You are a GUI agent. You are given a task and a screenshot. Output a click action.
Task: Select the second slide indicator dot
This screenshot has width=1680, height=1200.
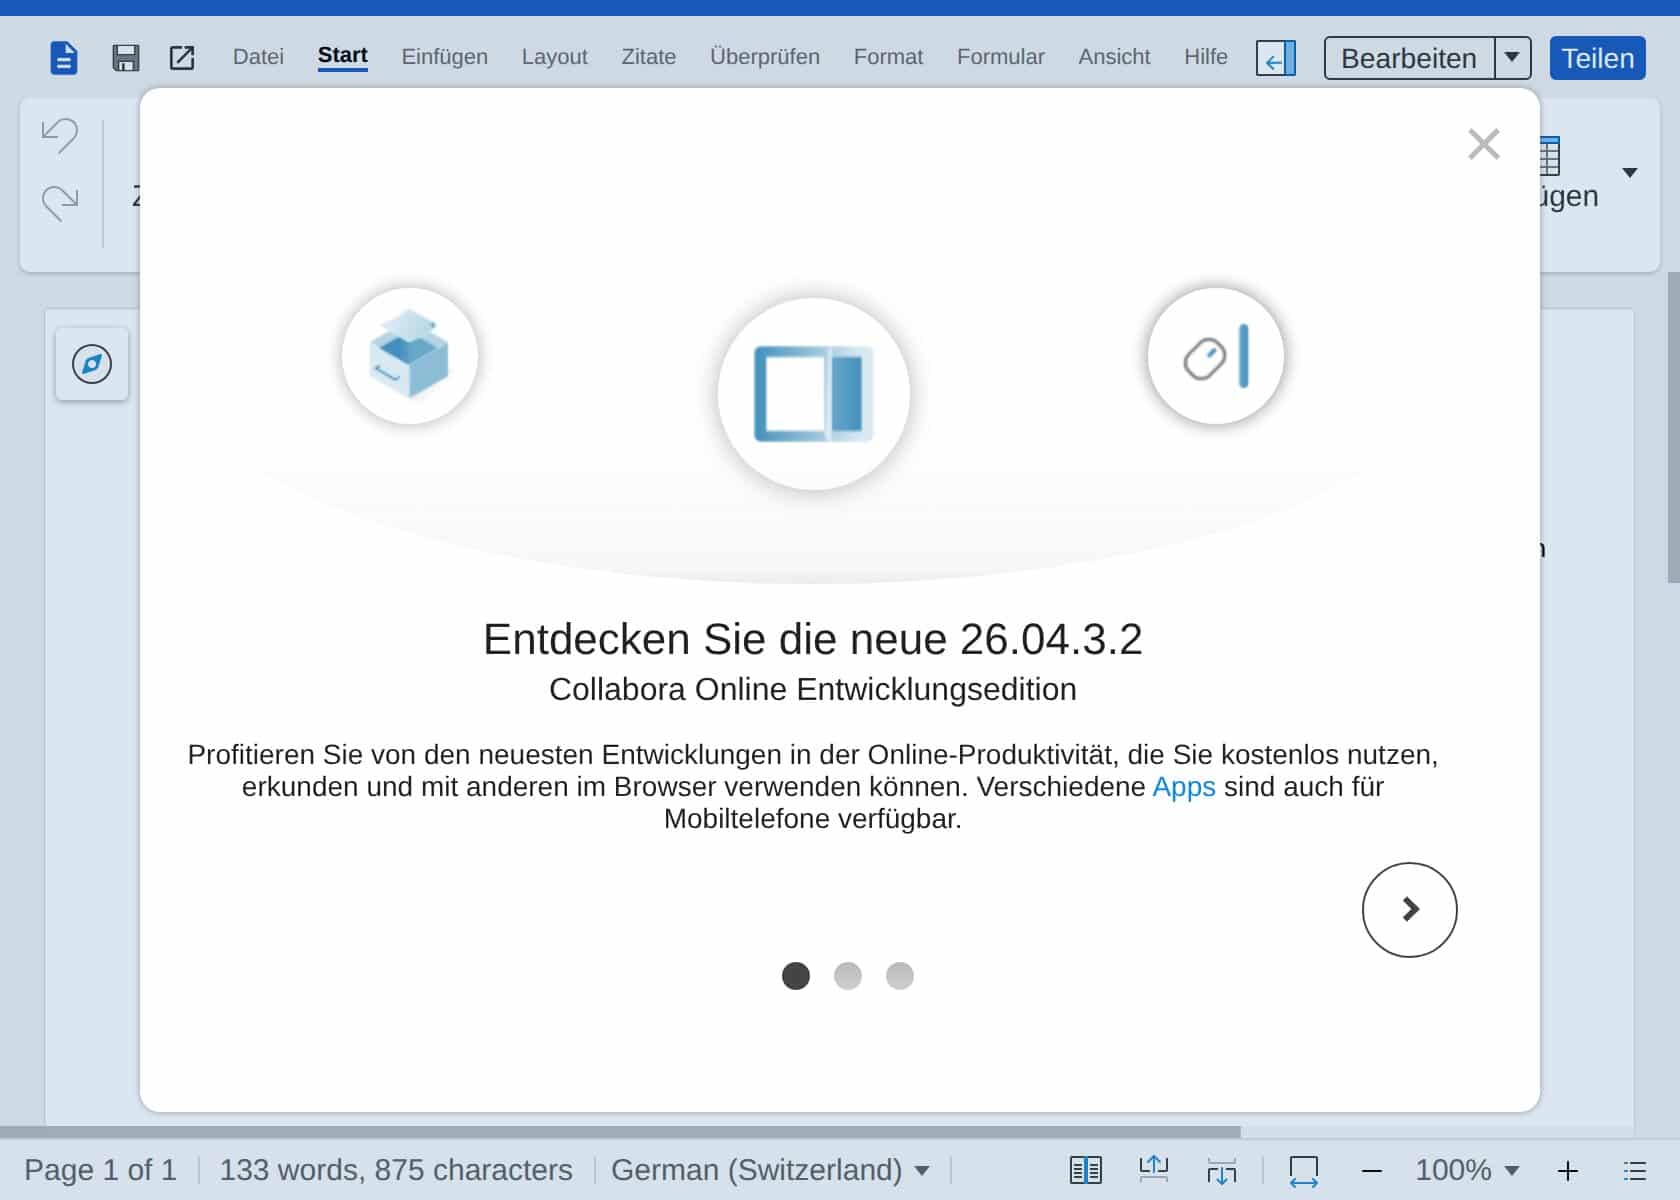click(x=848, y=976)
